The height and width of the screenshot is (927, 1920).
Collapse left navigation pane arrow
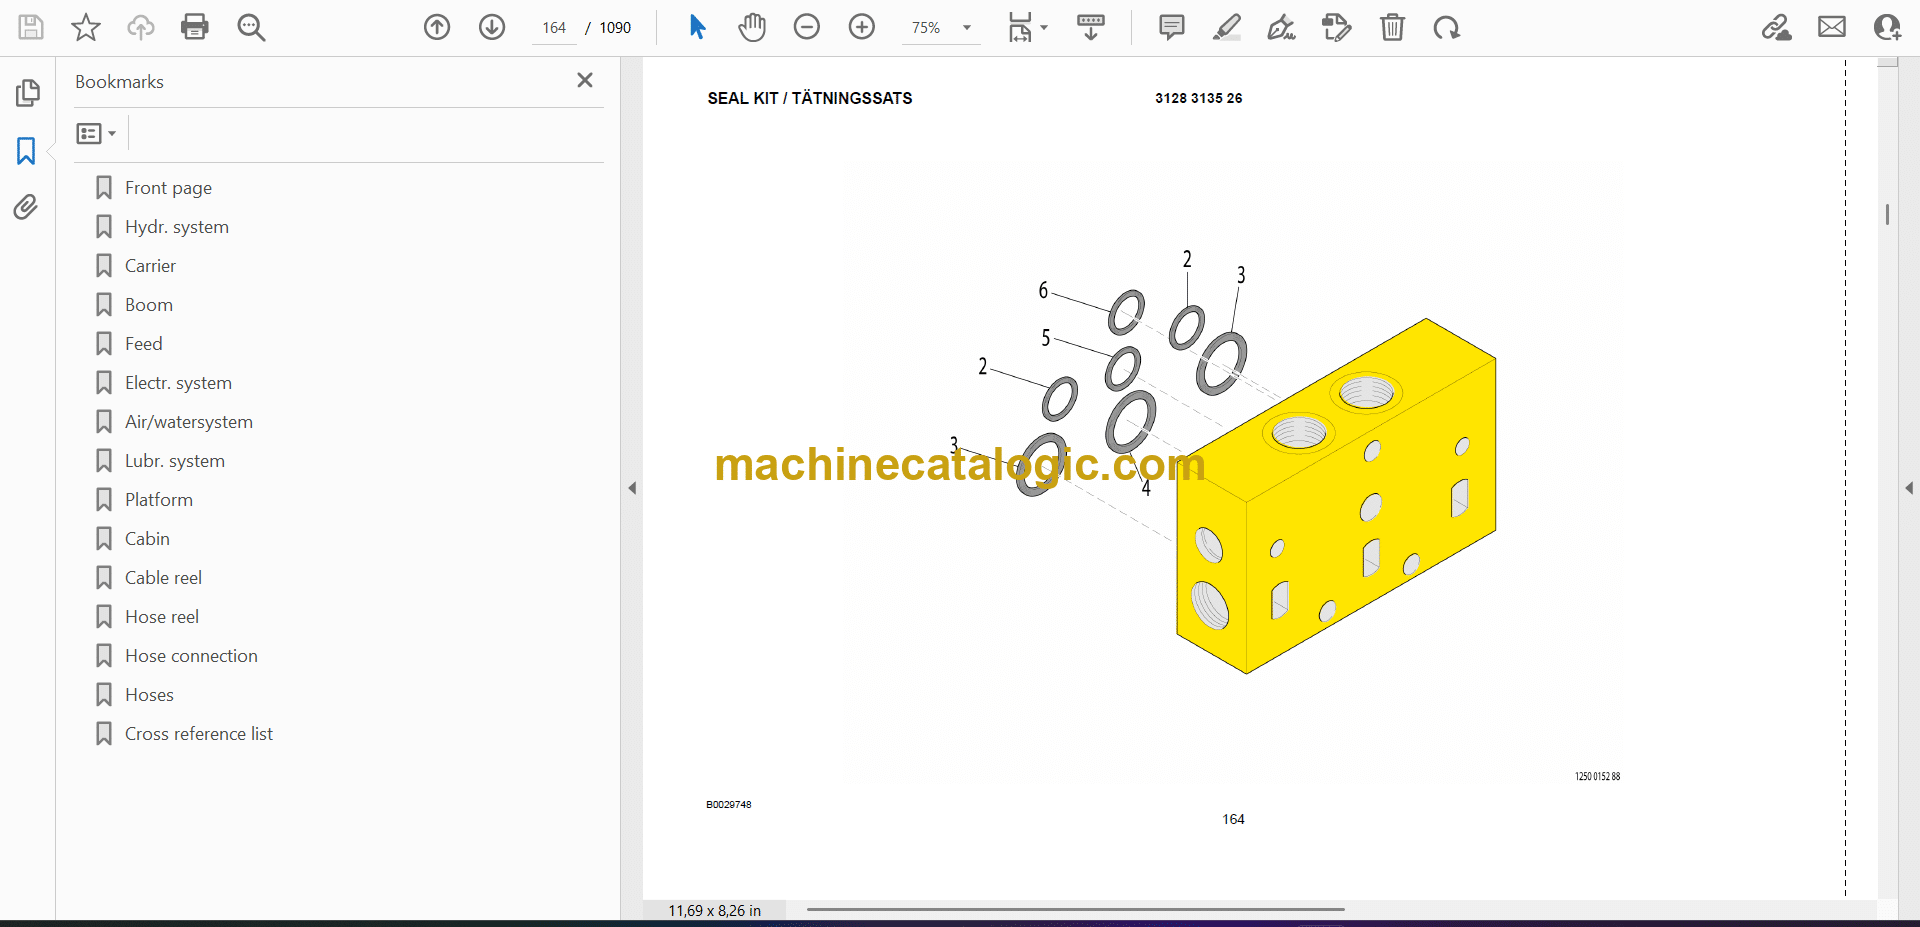point(632,488)
